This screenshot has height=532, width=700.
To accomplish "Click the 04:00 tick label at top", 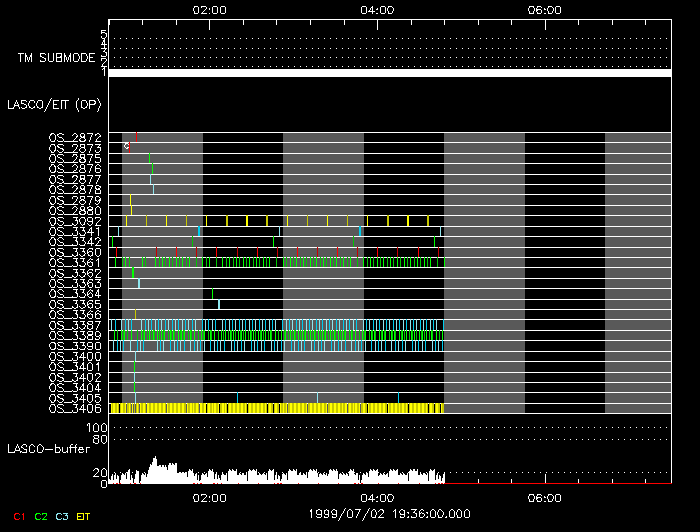I will pyautogui.click(x=376, y=10).
